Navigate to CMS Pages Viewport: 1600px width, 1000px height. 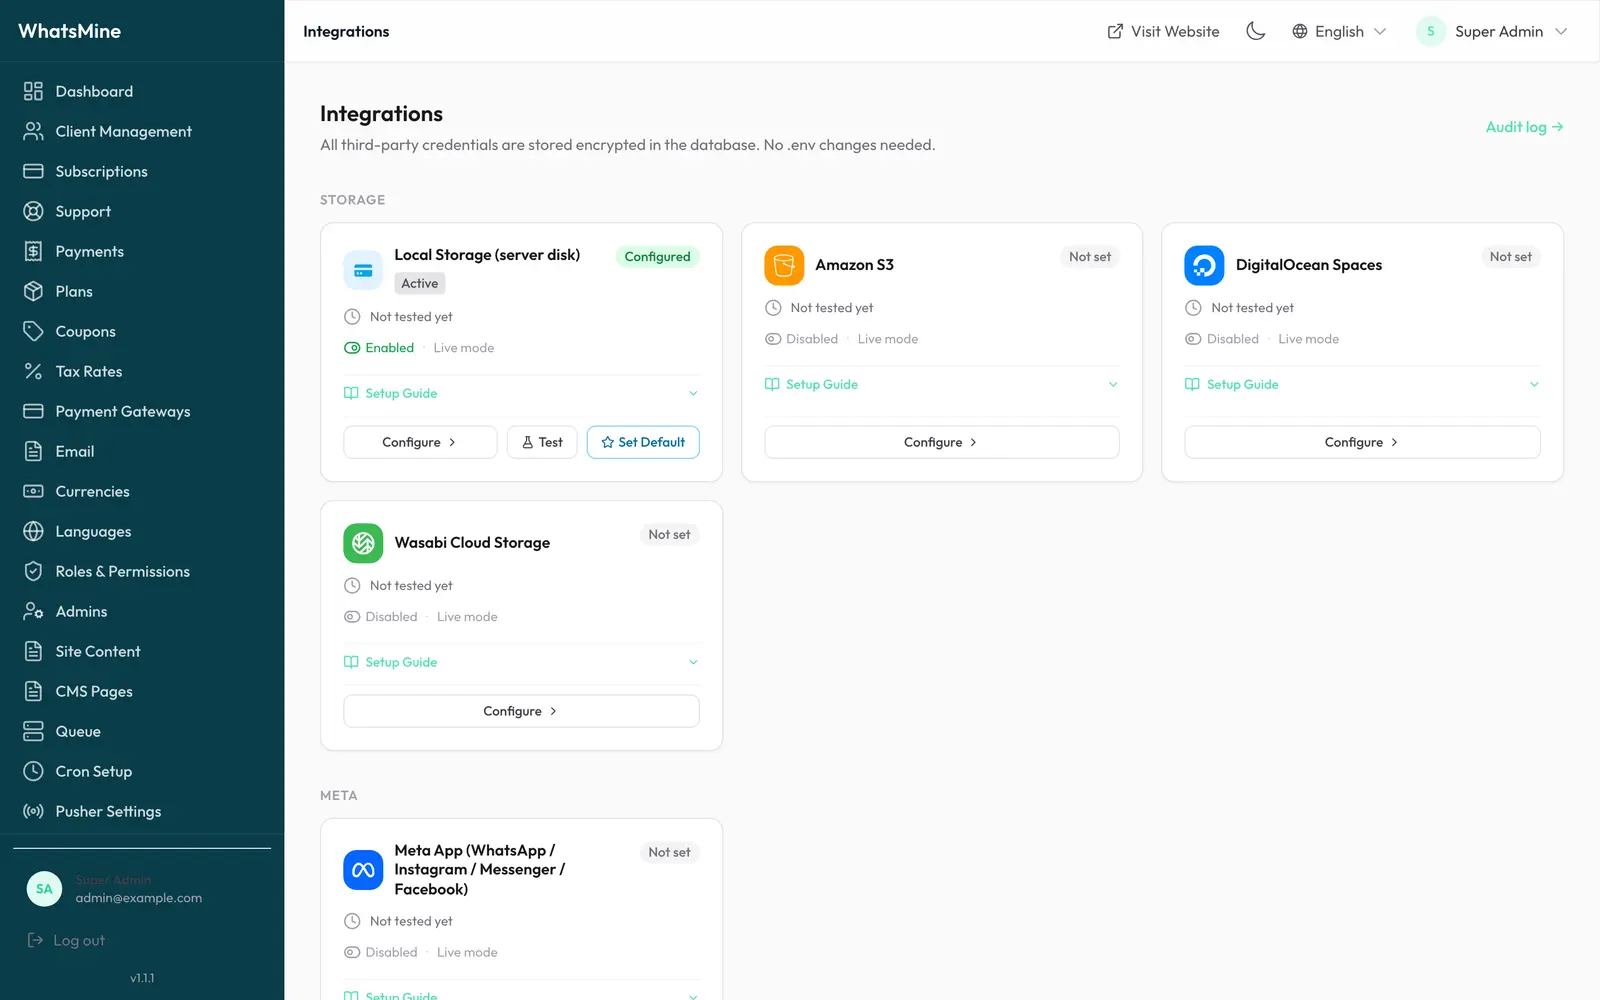click(x=142, y=691)
